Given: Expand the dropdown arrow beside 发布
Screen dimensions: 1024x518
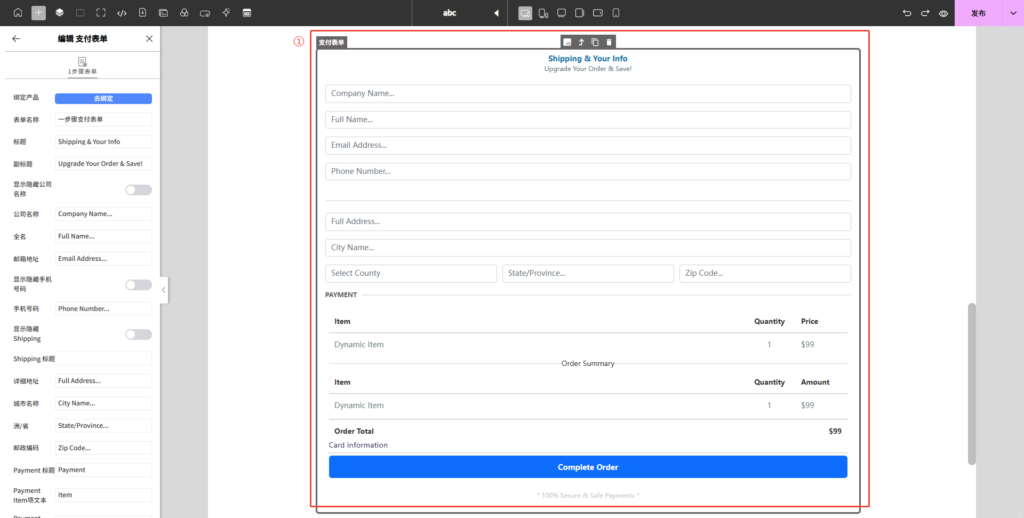Looking at the screenshot, I should tap(1010, 13).
